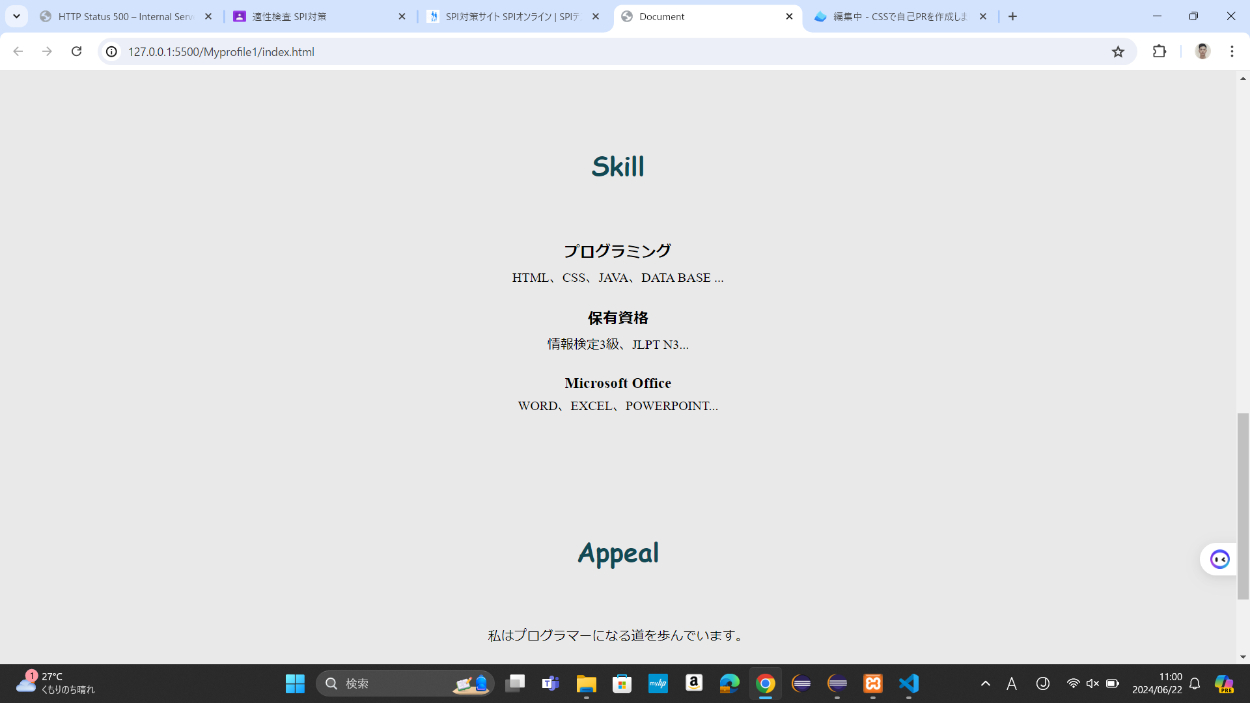Open Microsoft Teams from taskbar
1250x703 pixels.
(x=550, y=684)
